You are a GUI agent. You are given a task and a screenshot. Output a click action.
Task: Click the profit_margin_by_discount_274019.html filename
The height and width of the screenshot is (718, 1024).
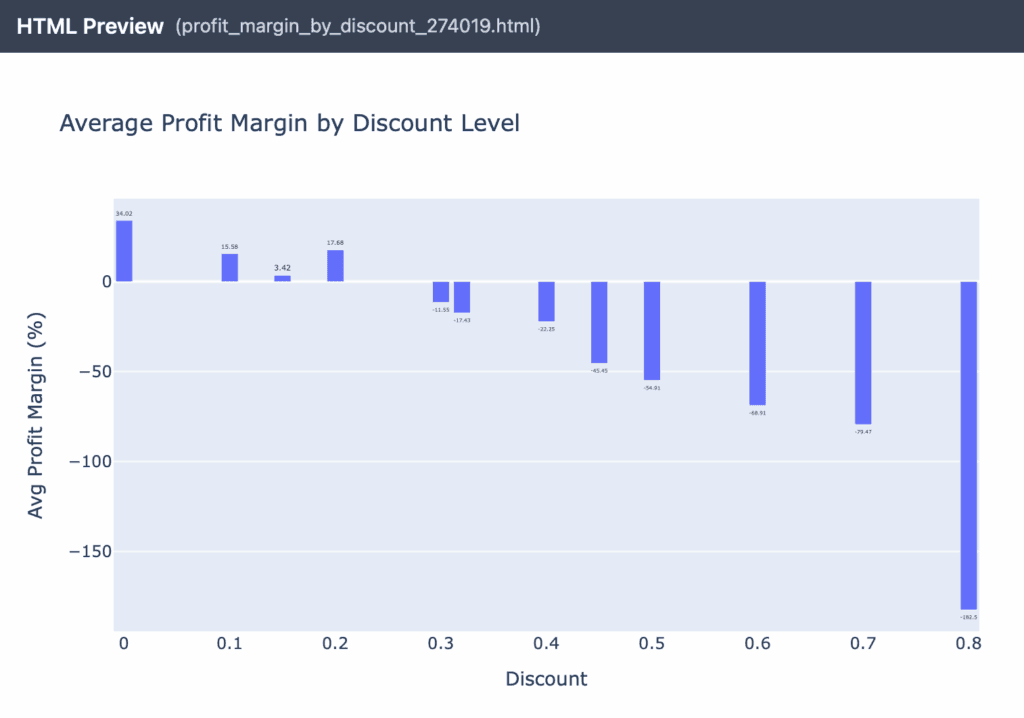(358, 27)
